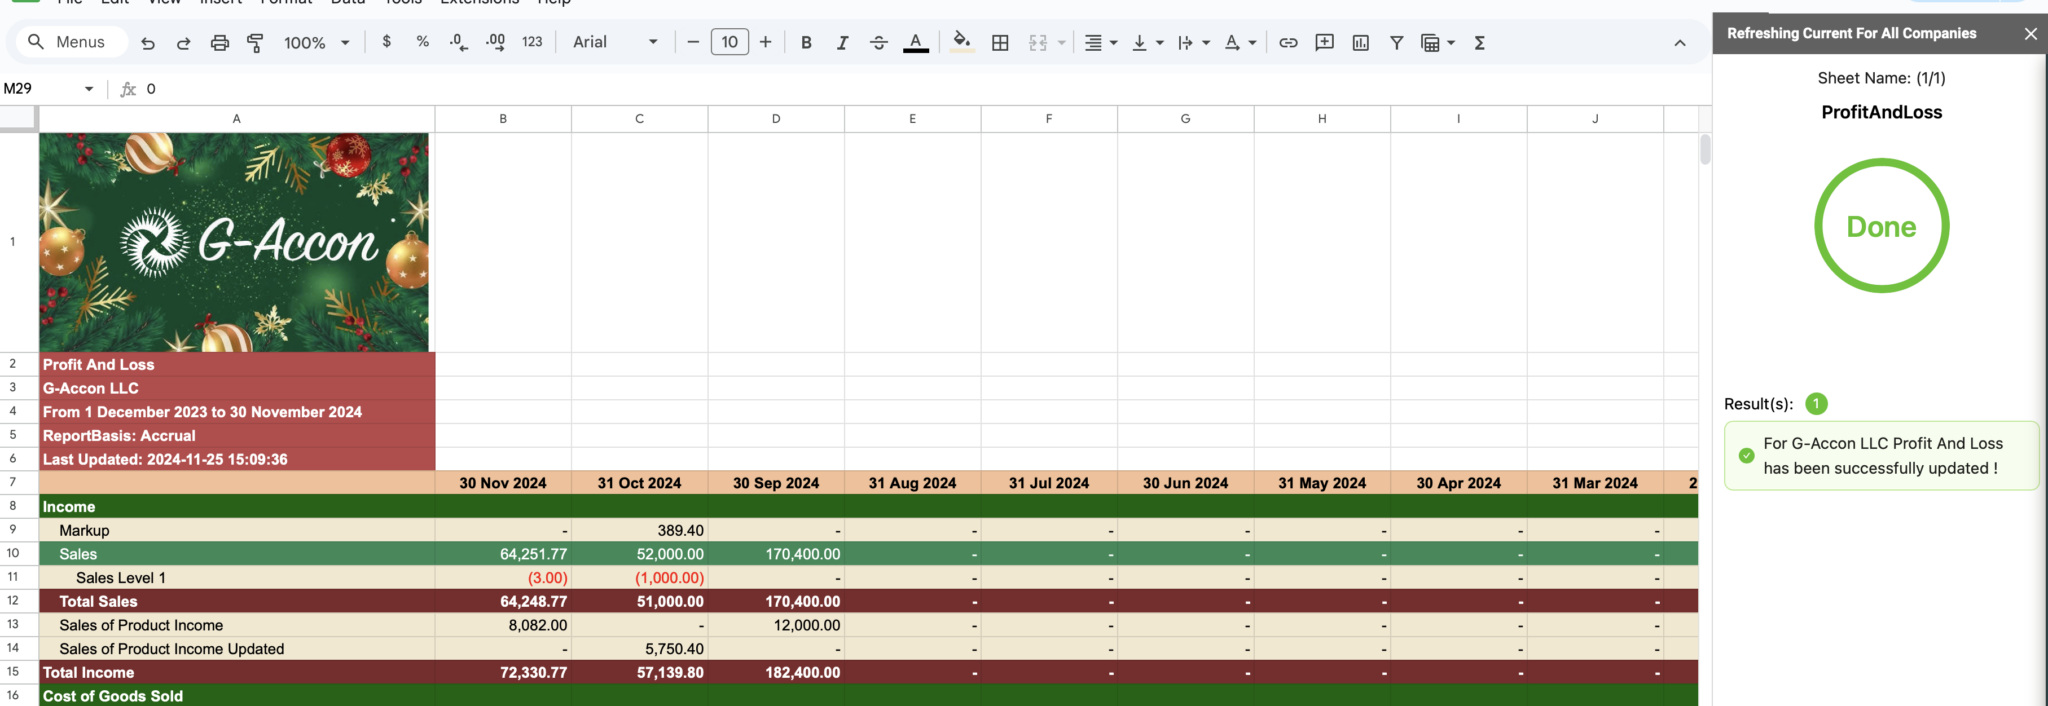The width and height of the screenshot is (2048, 706).
Task: Click the Merge cells icon
Action: coord(1038,42)
